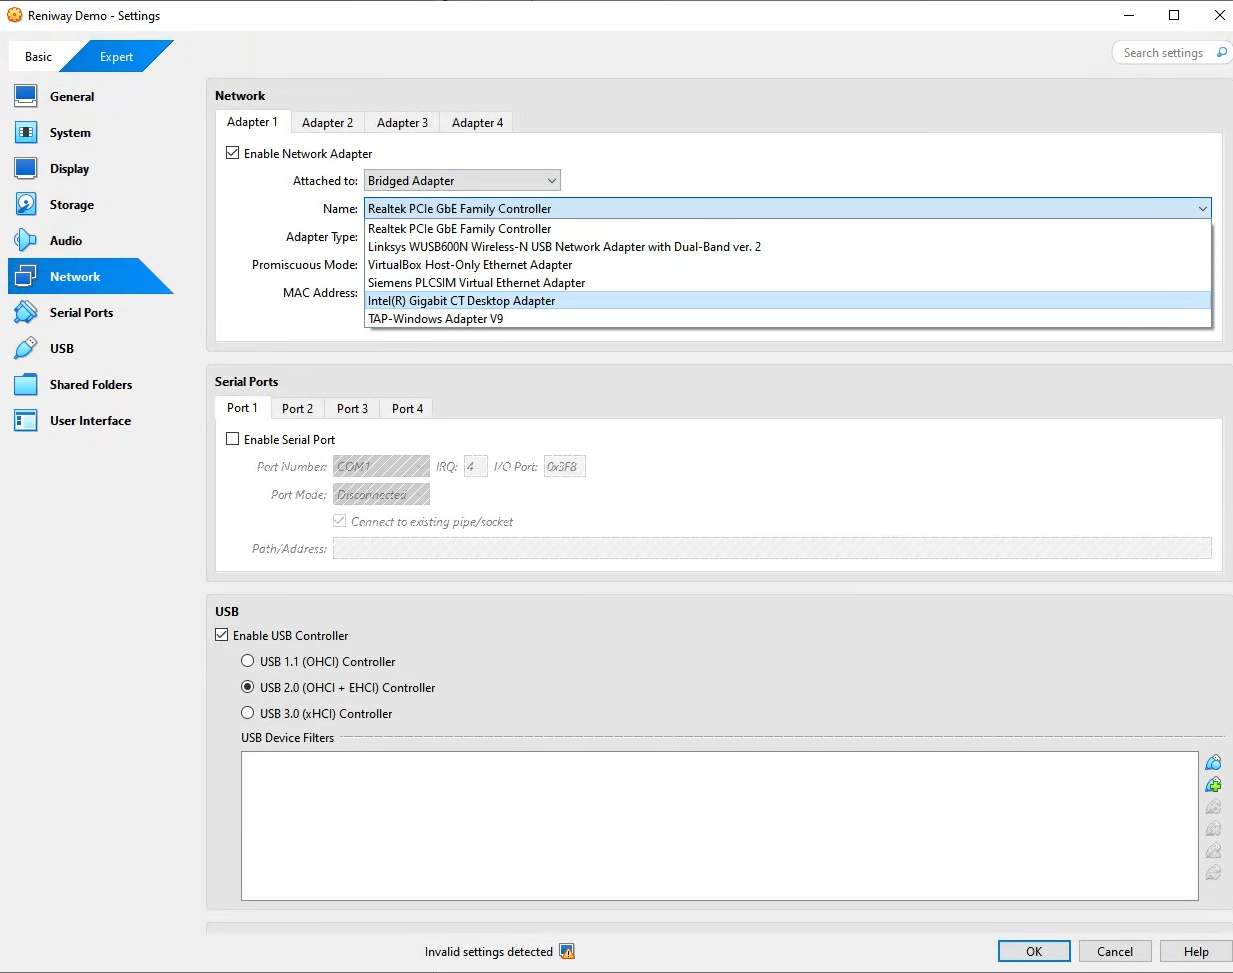Switch to Expert settings mode
This screenshot has height=973, width=1233.
click(117, 57)
